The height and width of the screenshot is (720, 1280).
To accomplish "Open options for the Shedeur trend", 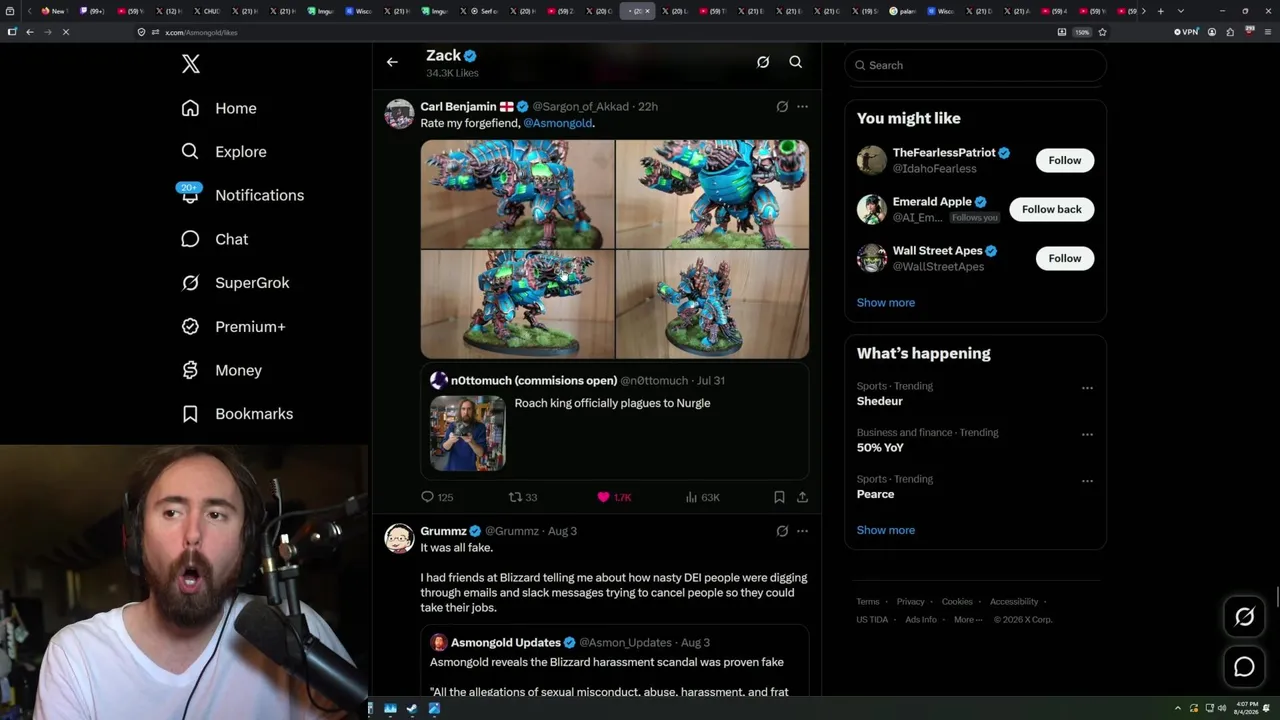I will pyautogui.click(x=1087, y=388).
